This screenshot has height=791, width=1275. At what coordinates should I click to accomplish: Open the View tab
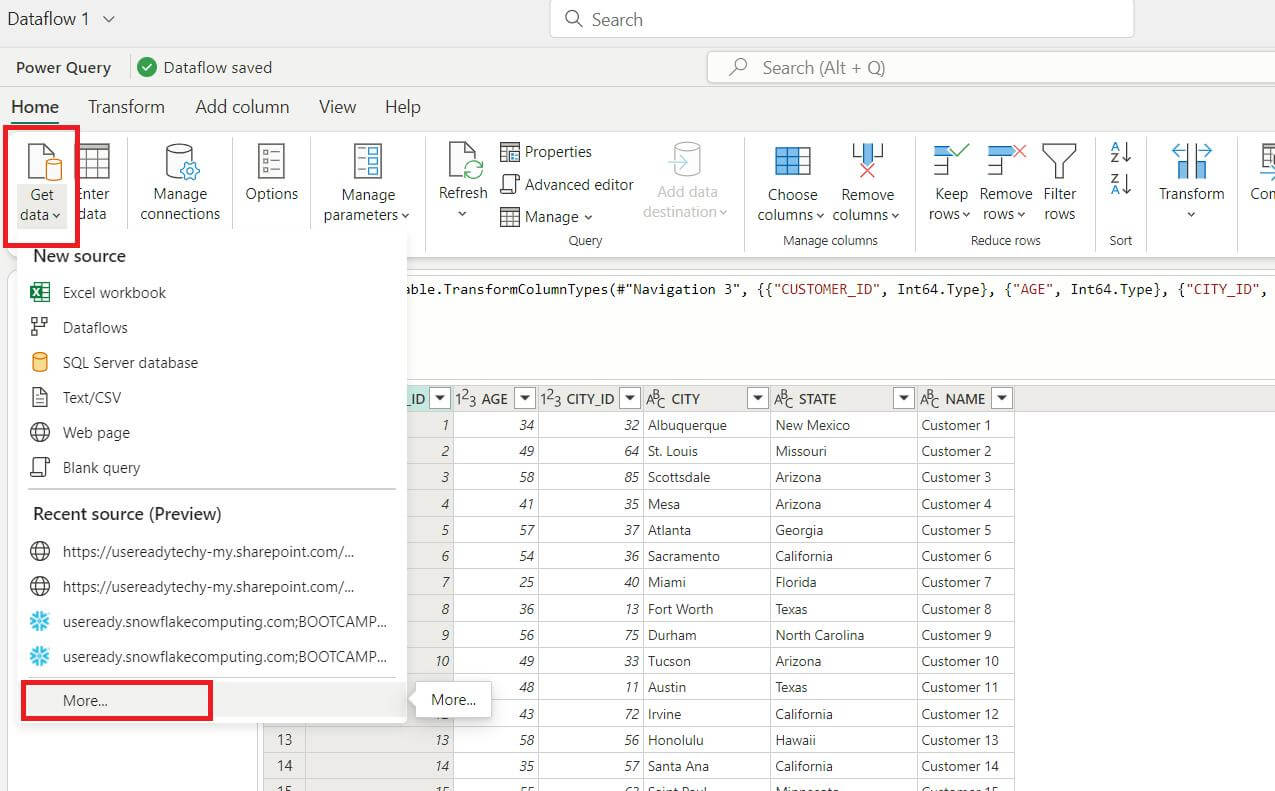click(337, 107)
